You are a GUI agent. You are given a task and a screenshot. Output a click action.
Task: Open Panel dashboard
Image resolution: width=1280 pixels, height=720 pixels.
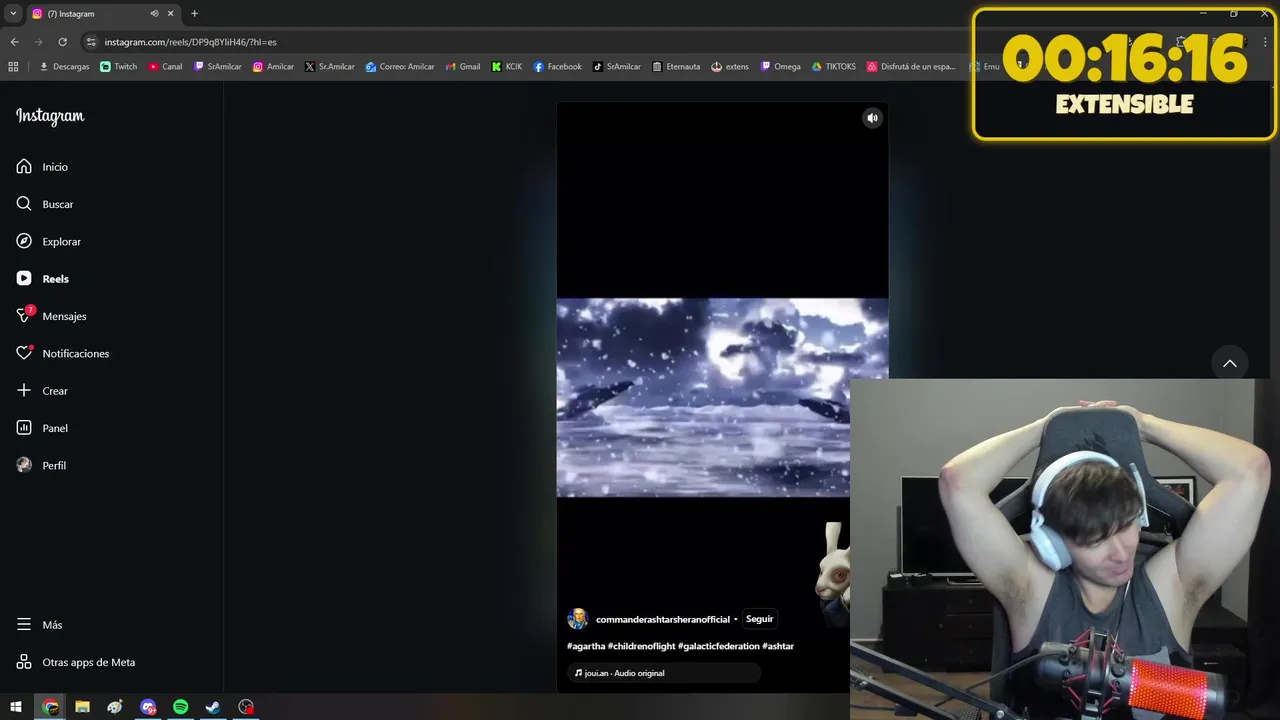[42, 428]
